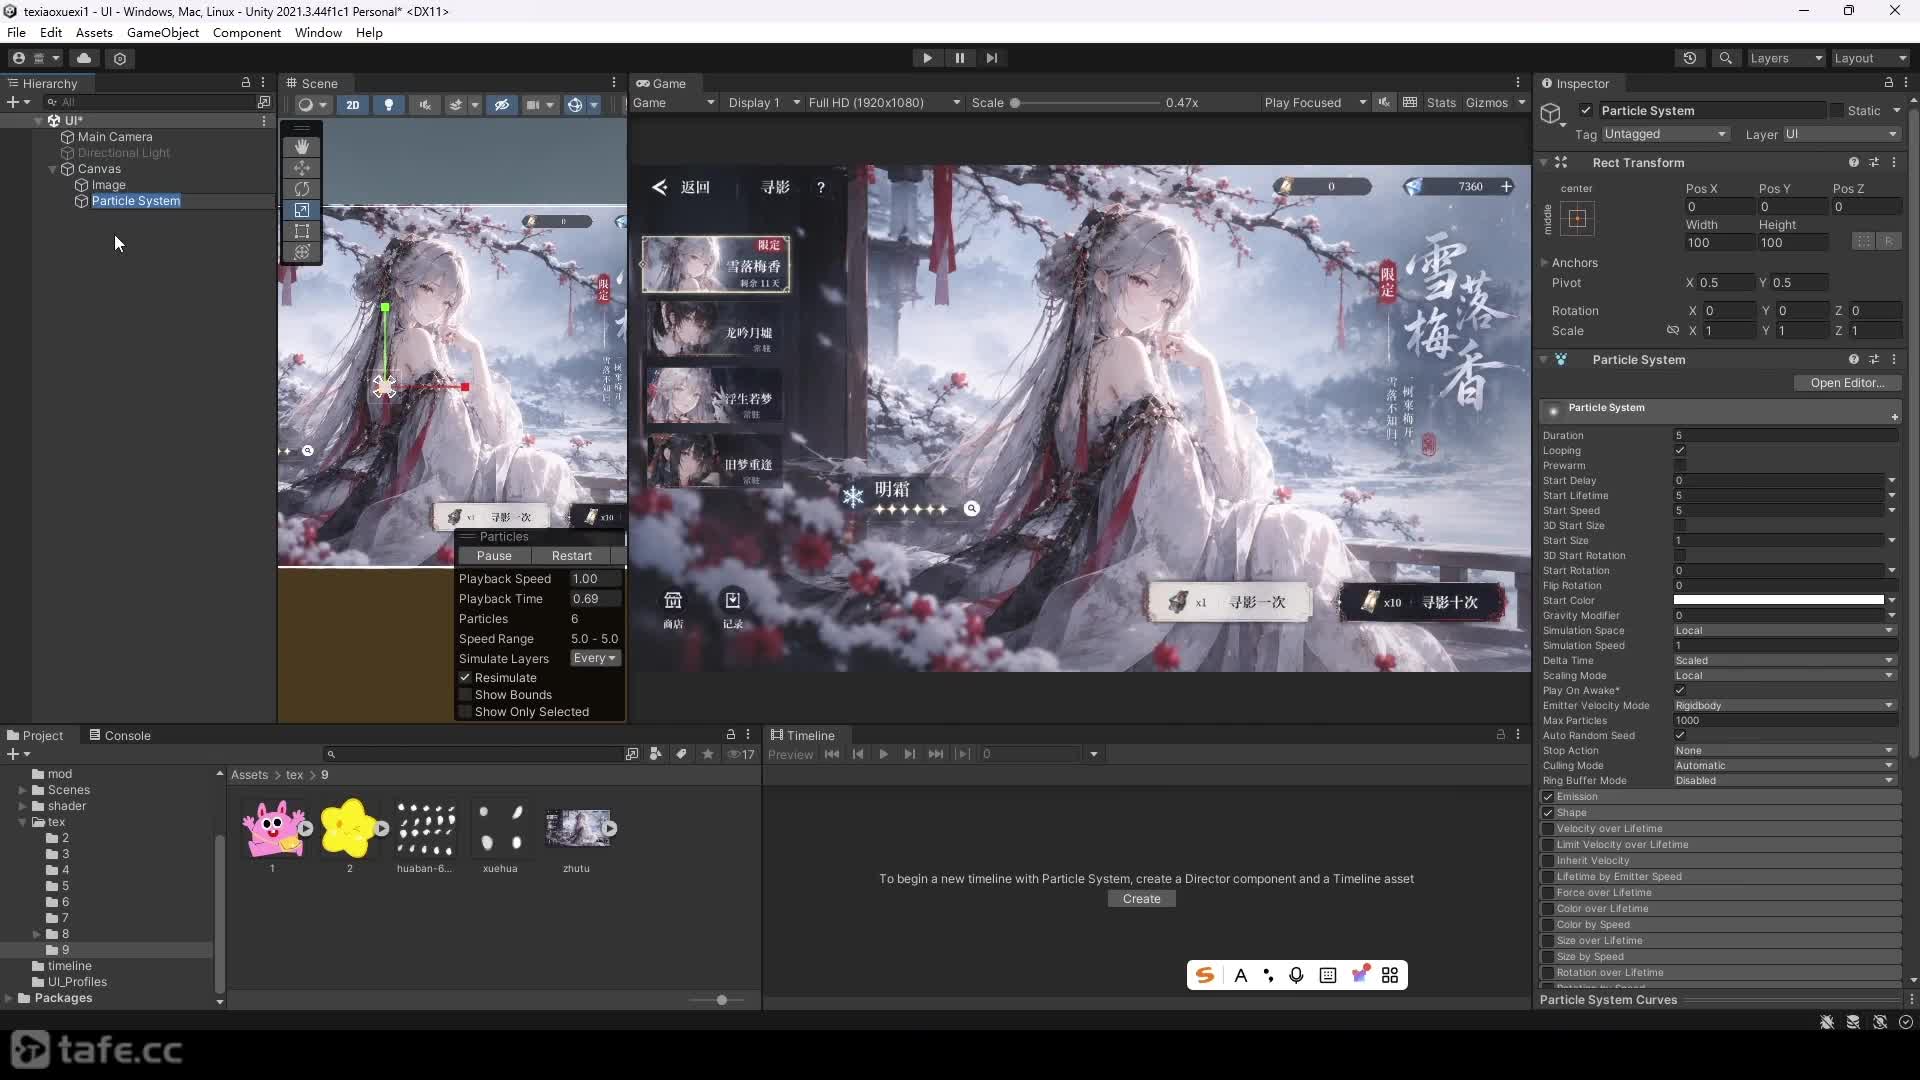Screen dimensions: 1920x1080
Task: Toggle 2D mode in Scene view
Action: (x=353, y=104)
